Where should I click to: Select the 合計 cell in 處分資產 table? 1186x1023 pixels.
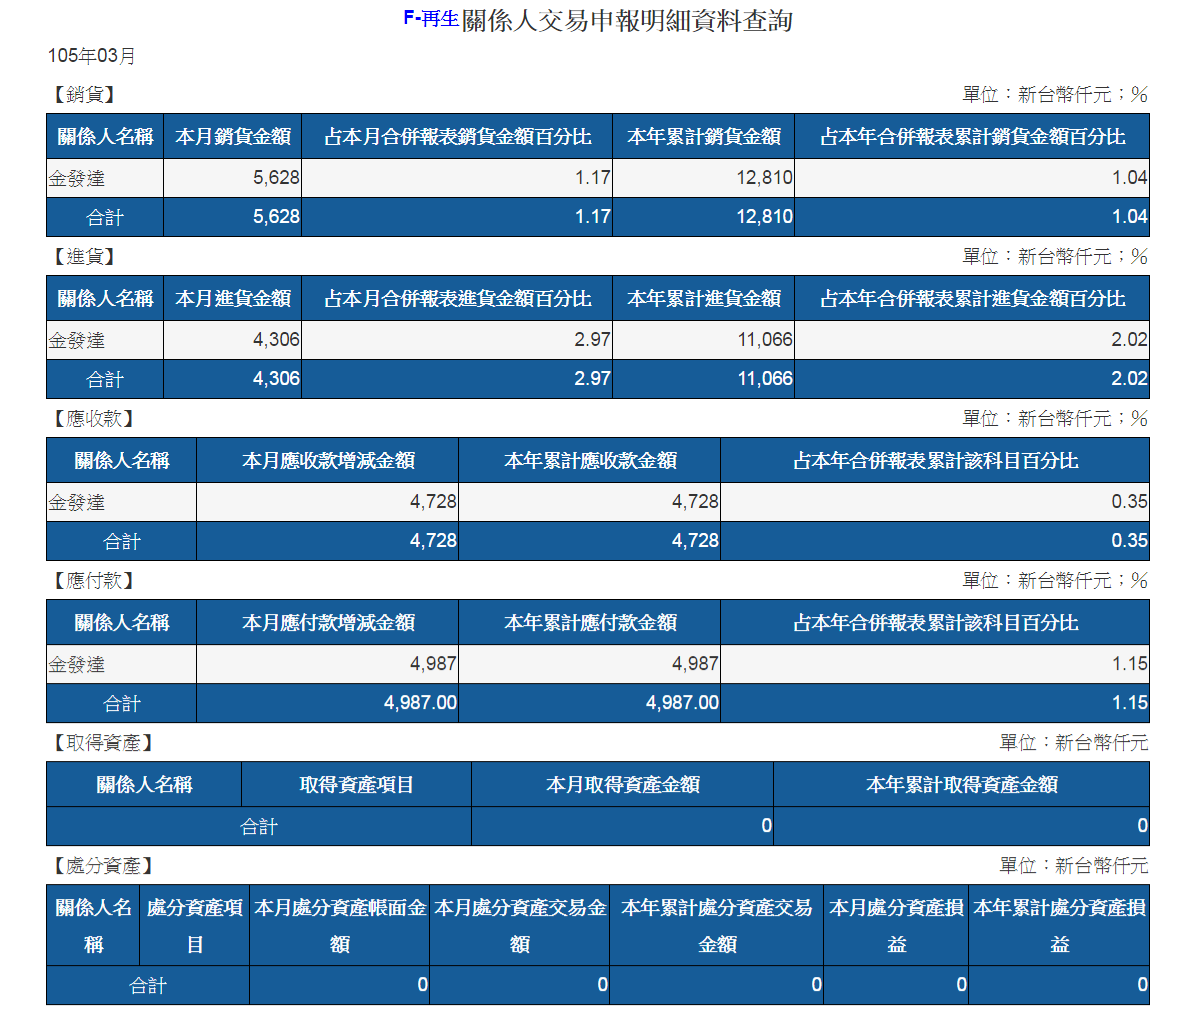pyautogui.click(x=147, y=985)
